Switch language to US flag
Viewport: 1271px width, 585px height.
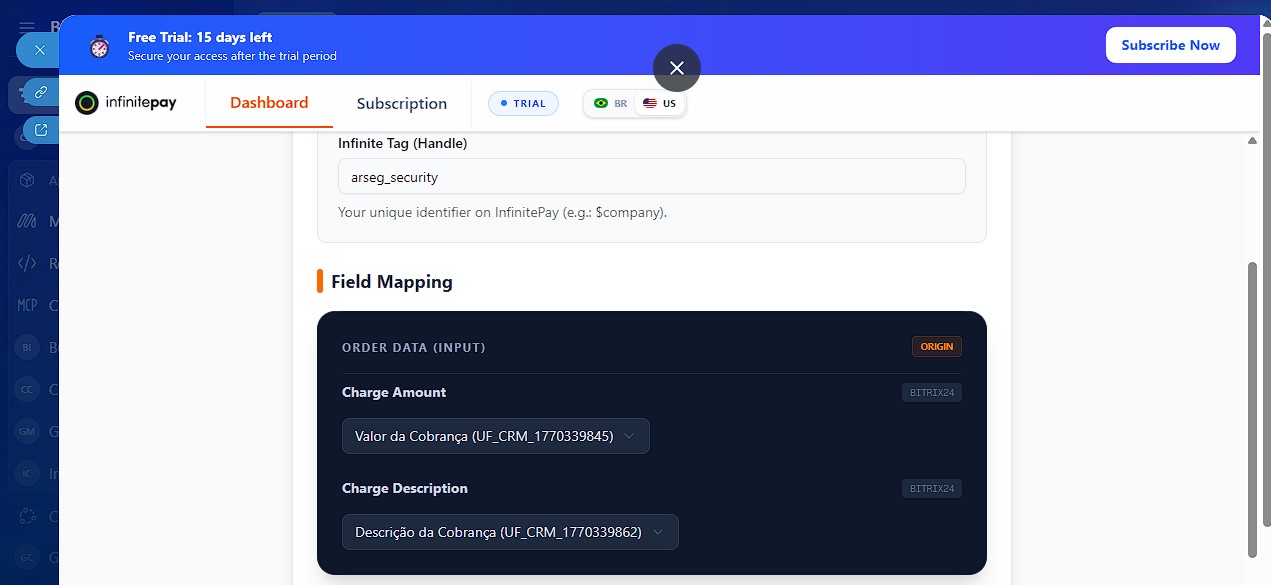pyautogui.click(x=660, y=103)
